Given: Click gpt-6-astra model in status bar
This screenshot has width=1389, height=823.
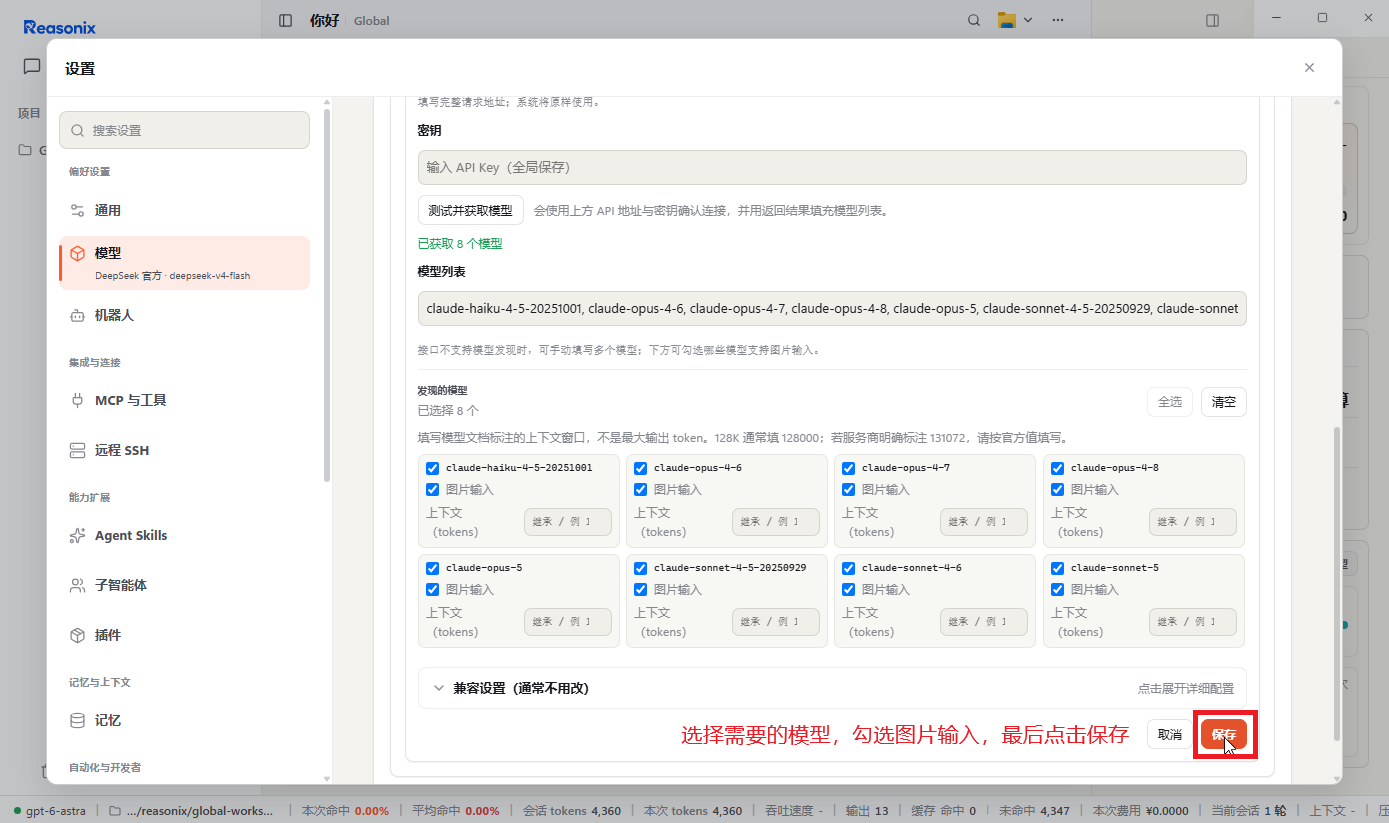Looking at the screenshot, I should tap(52, 811).
